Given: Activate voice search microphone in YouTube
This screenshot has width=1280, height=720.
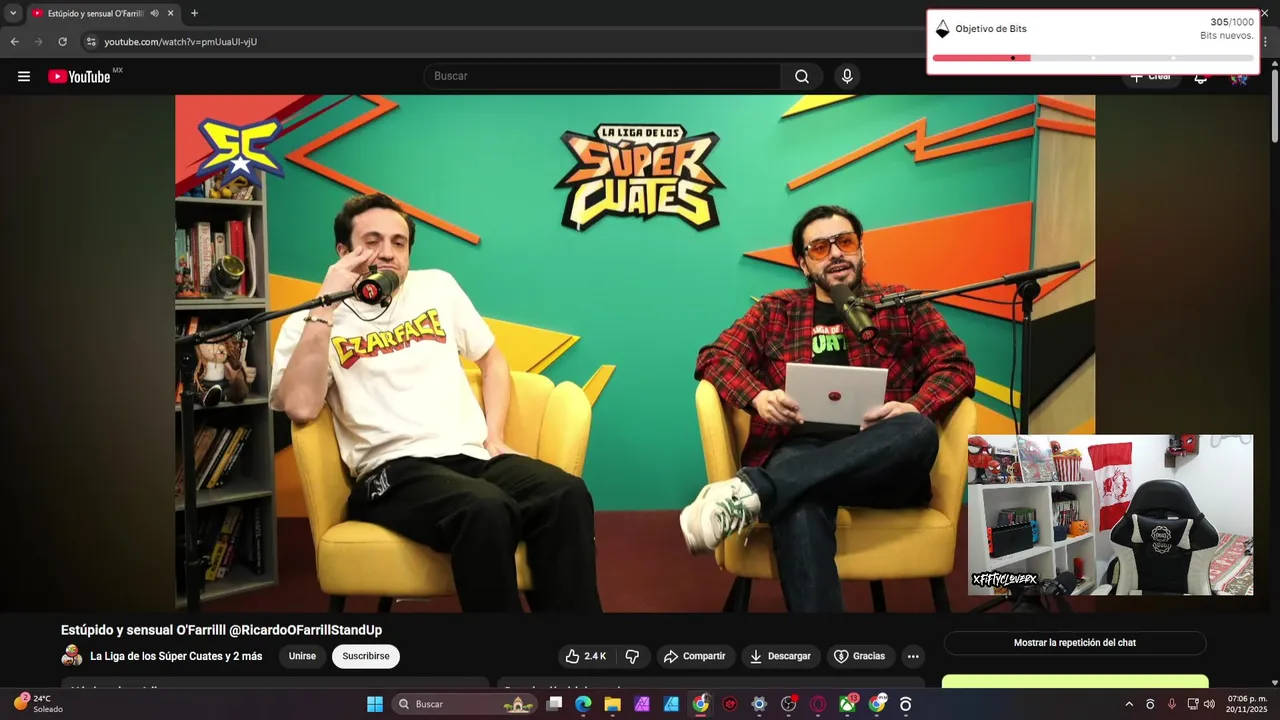Looking at the screenshot, I should pyautogui.click(x=847, y=76).
